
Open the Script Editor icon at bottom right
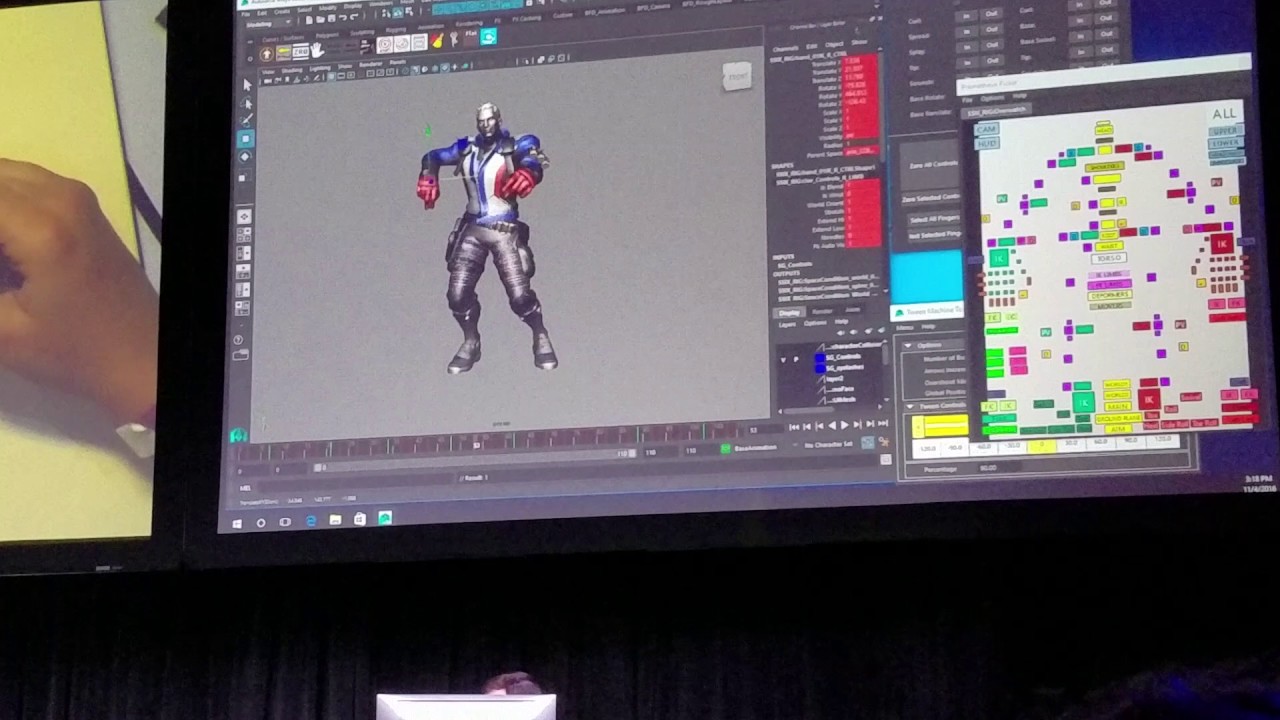(x=885, y=459)
